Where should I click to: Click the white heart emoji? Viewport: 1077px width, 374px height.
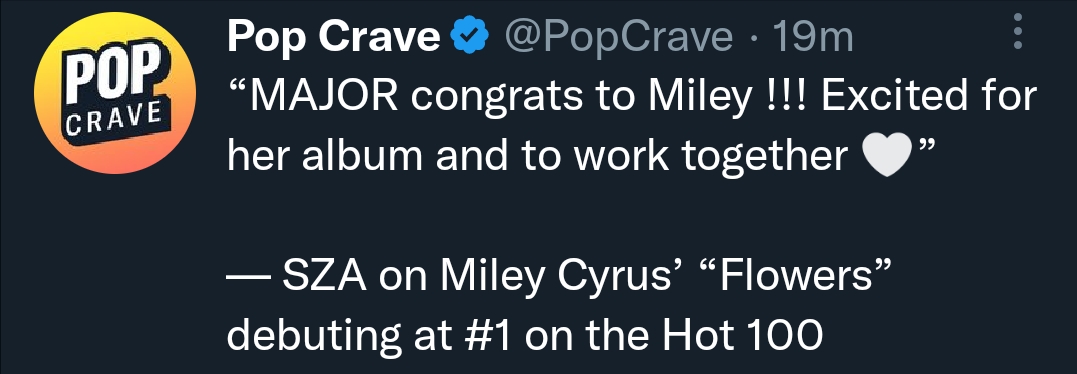pos(887,156)
